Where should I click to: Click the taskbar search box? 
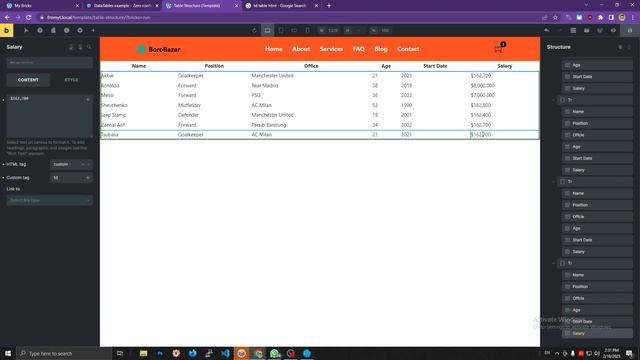pos(64,353)
